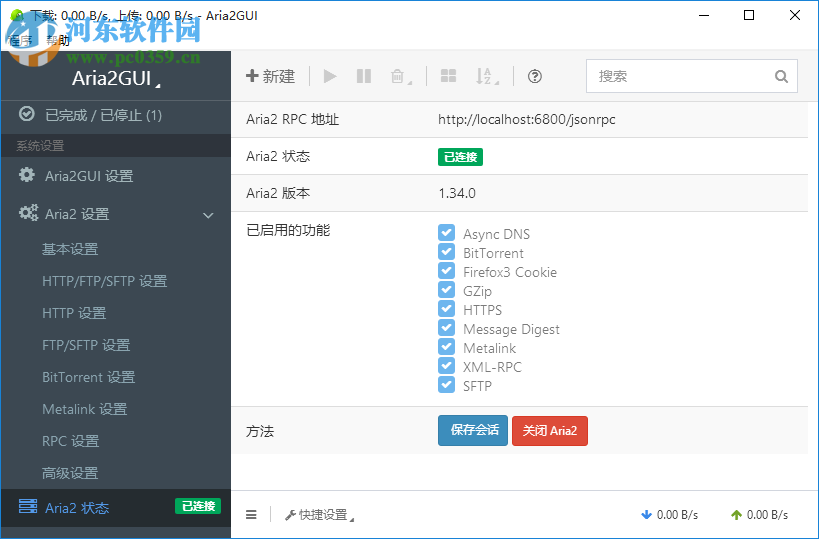
Task: Click check-circle icon beside Completed / Stopped
Action: [x=27, y=114]
